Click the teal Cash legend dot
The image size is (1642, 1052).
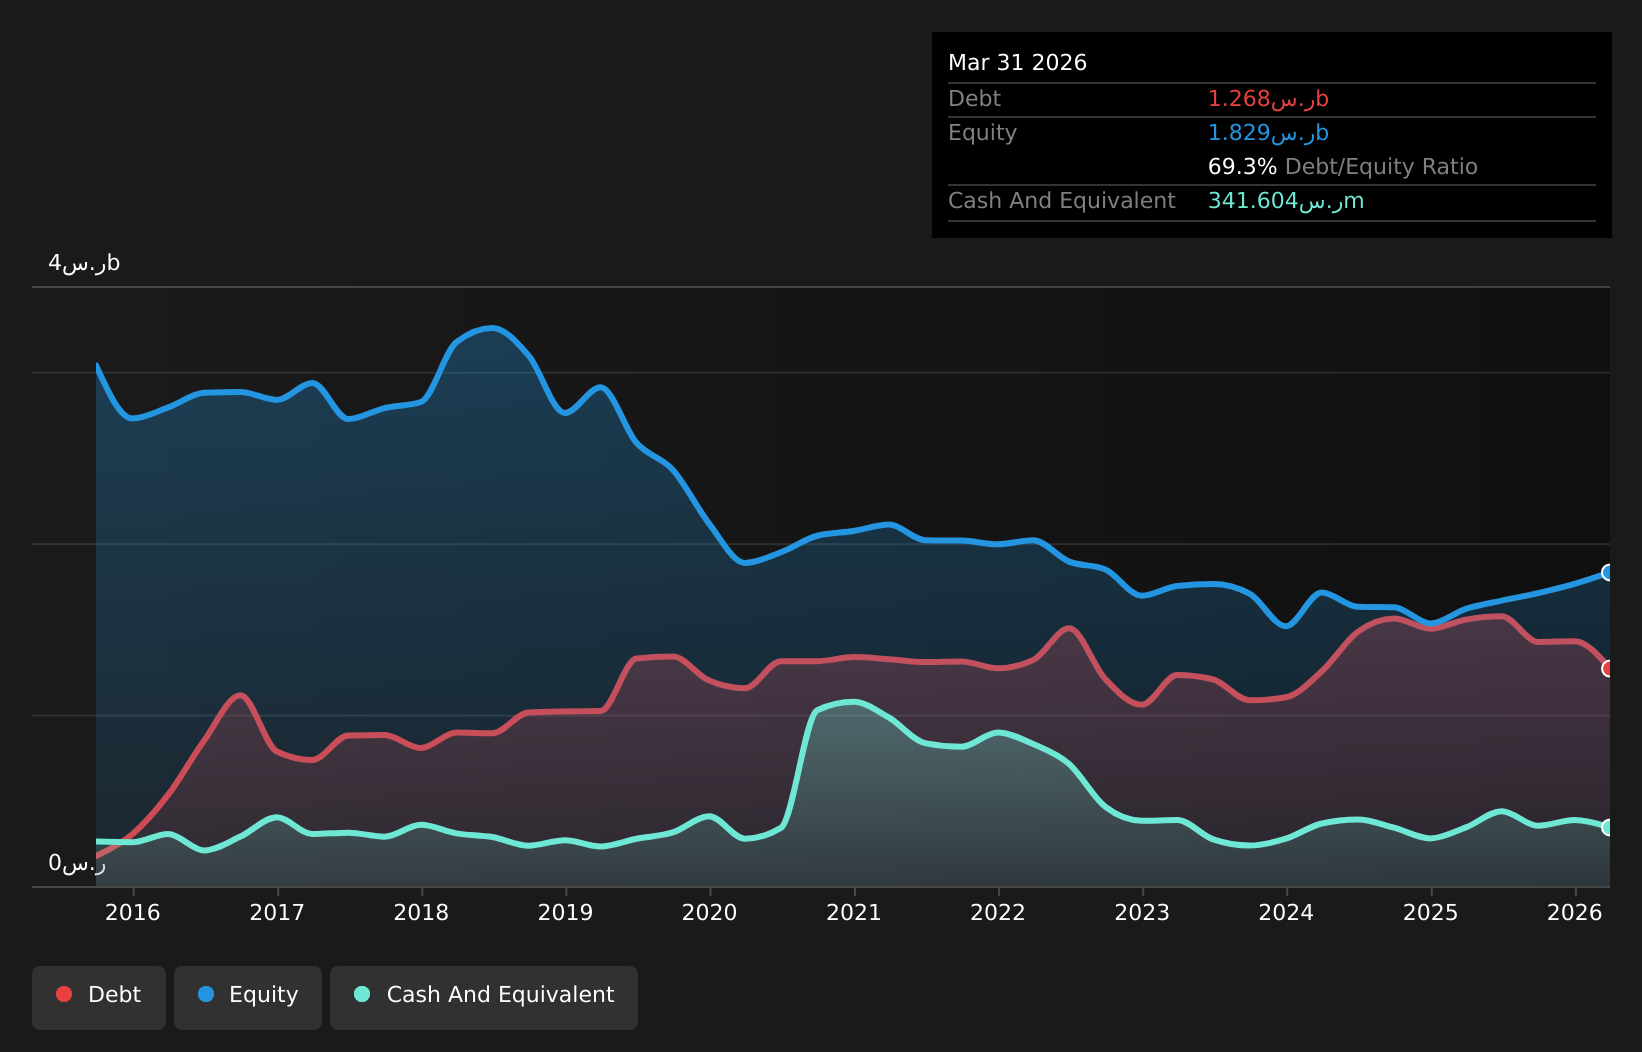(362, 994)
